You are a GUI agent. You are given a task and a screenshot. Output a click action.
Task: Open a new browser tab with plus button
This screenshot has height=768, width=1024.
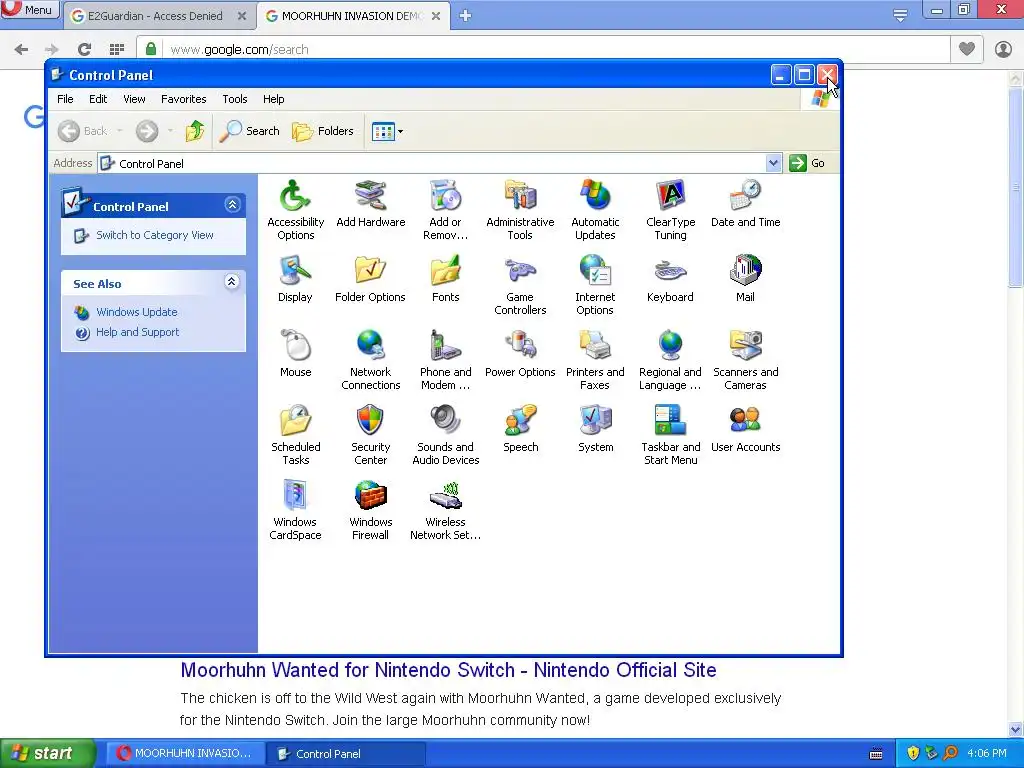[x=465, y=16]
